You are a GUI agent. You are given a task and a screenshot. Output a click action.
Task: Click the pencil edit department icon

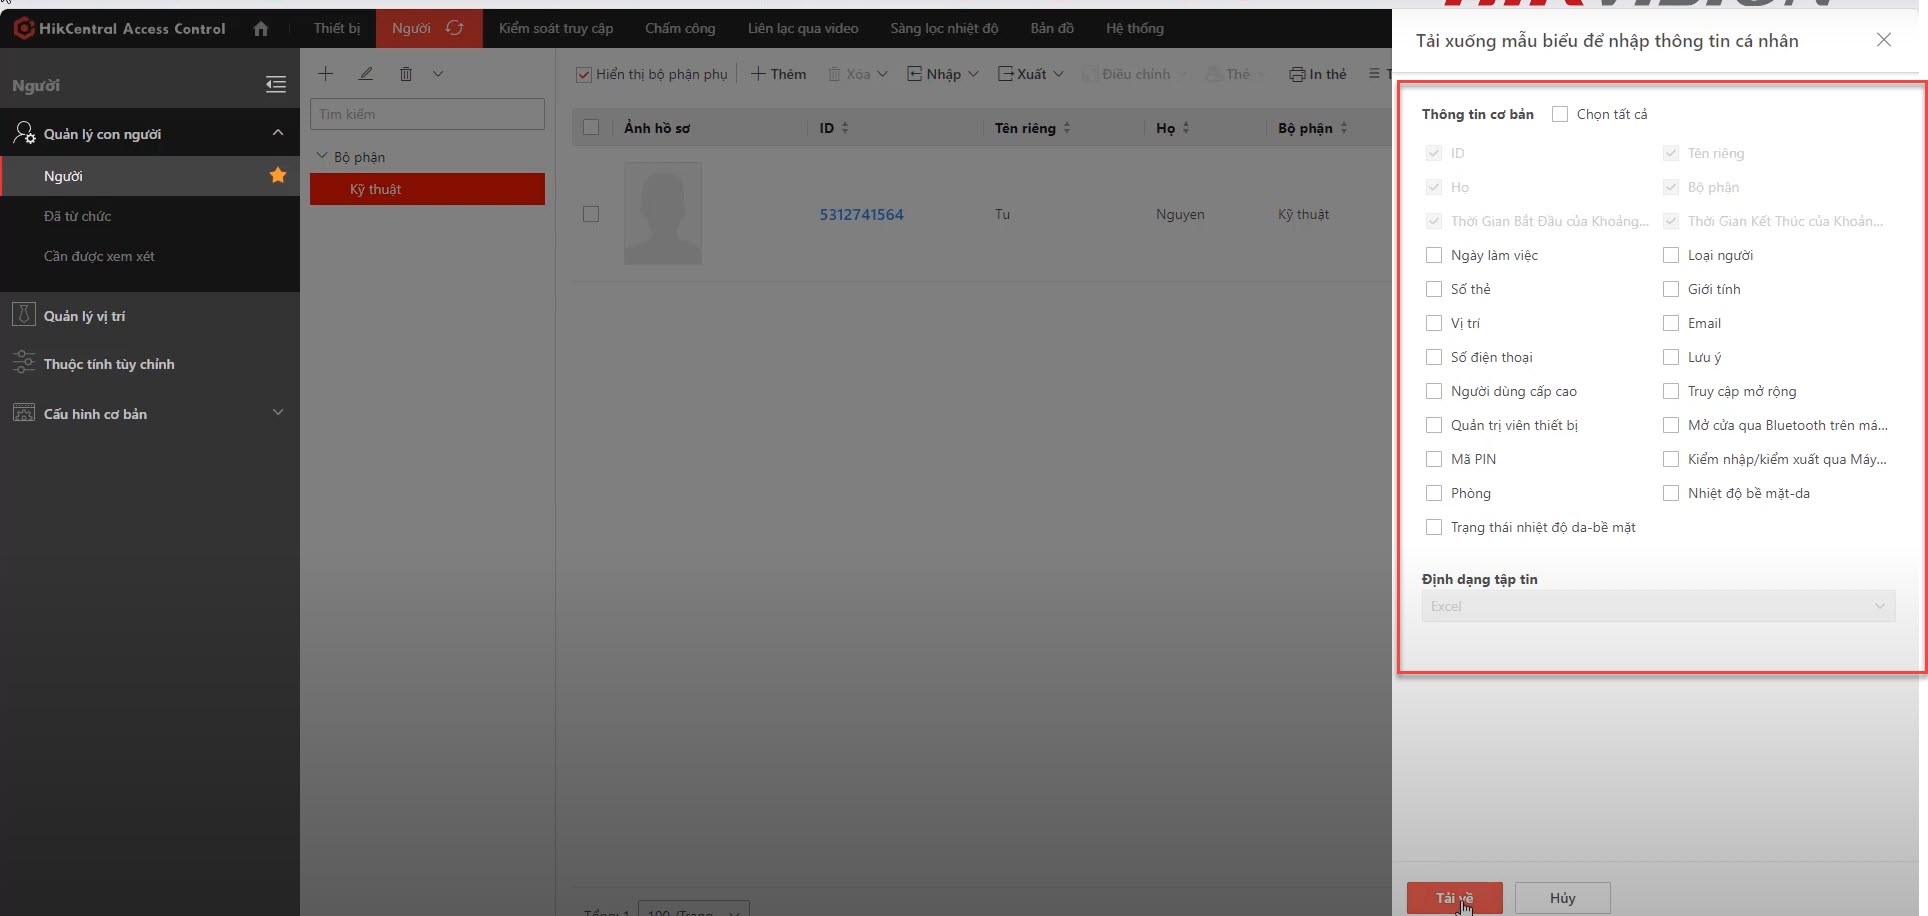(366, 74)
